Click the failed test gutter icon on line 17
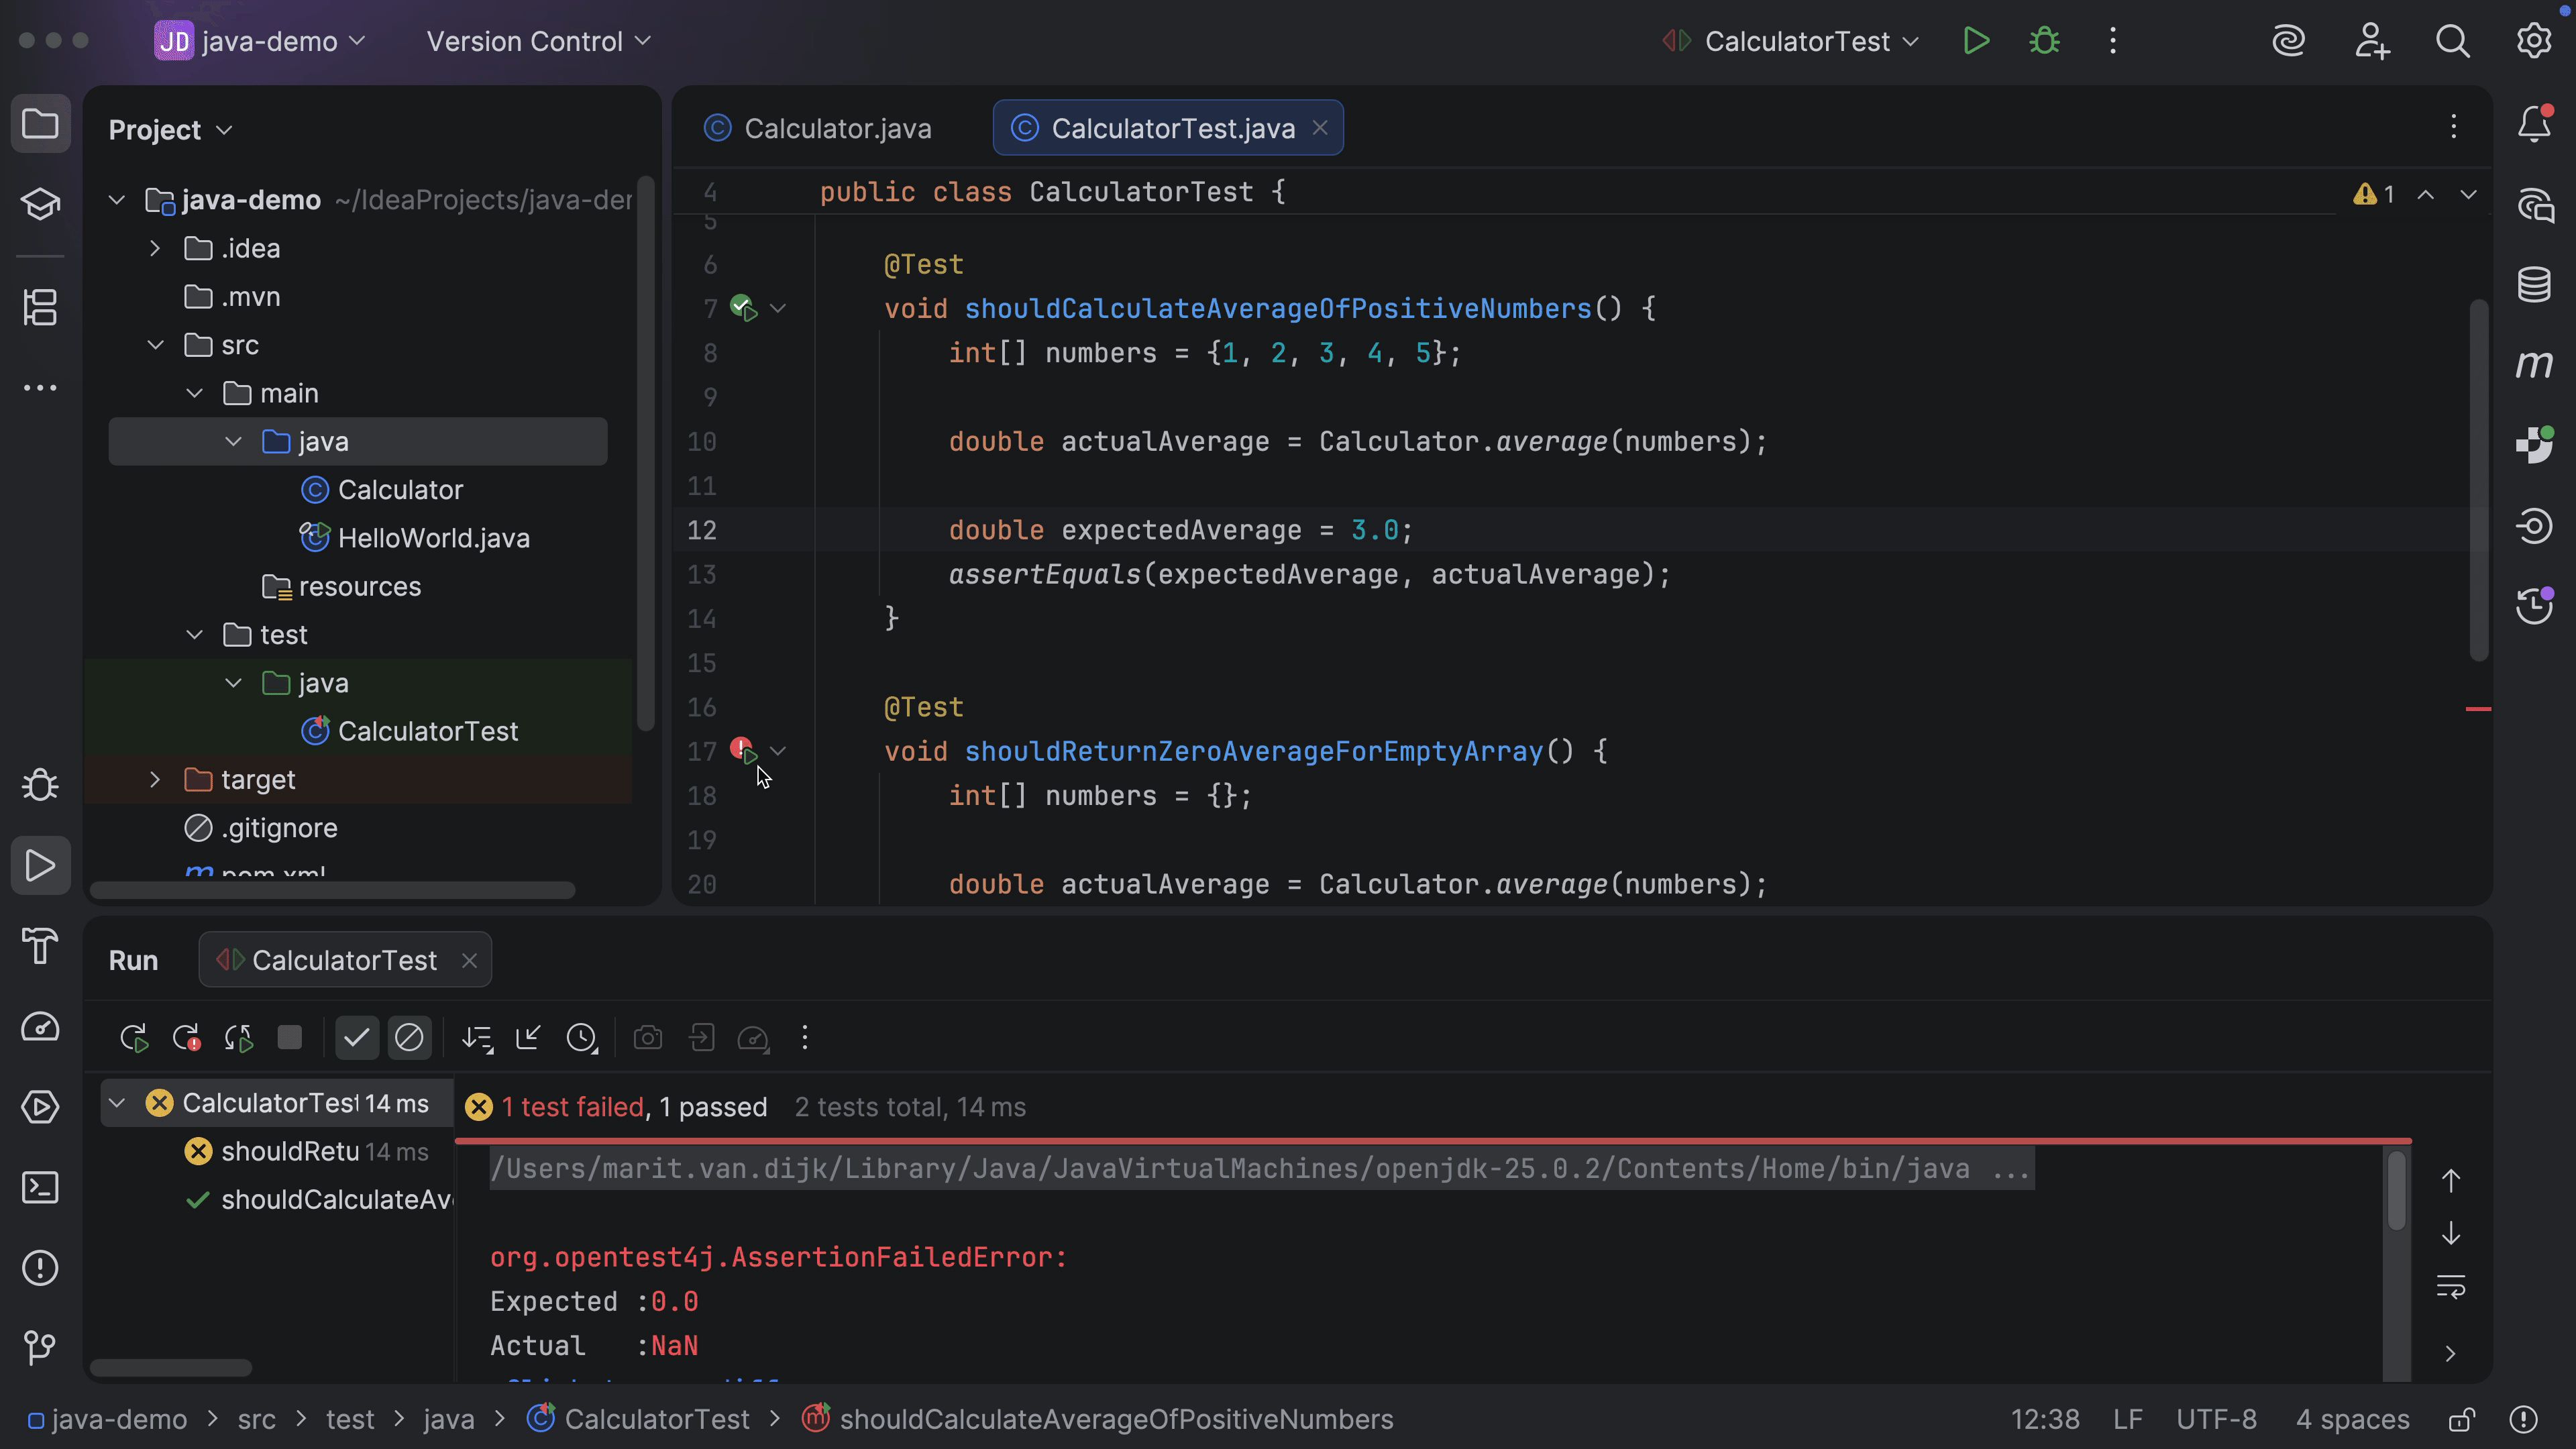This screenshot has height=1449, width=2576. click(743, 750)
